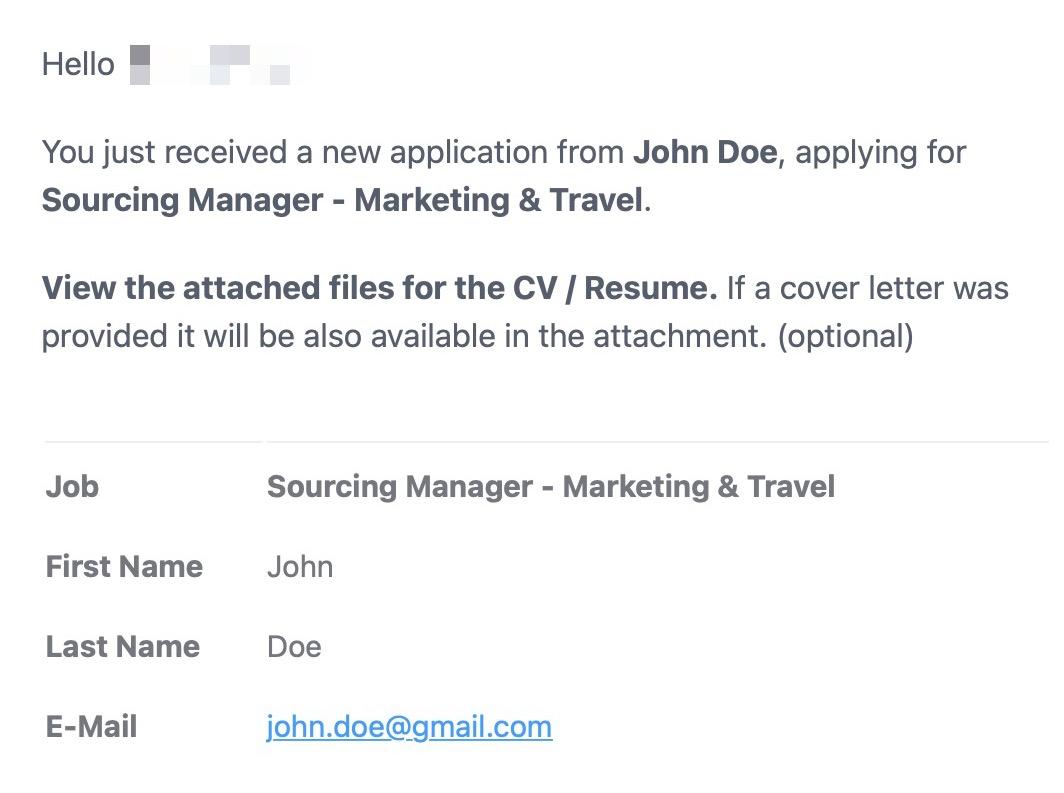Click the Doe value in Last Name row
Image resolution: width=1064 pixels, height=793 pixels.
[294, 646]
